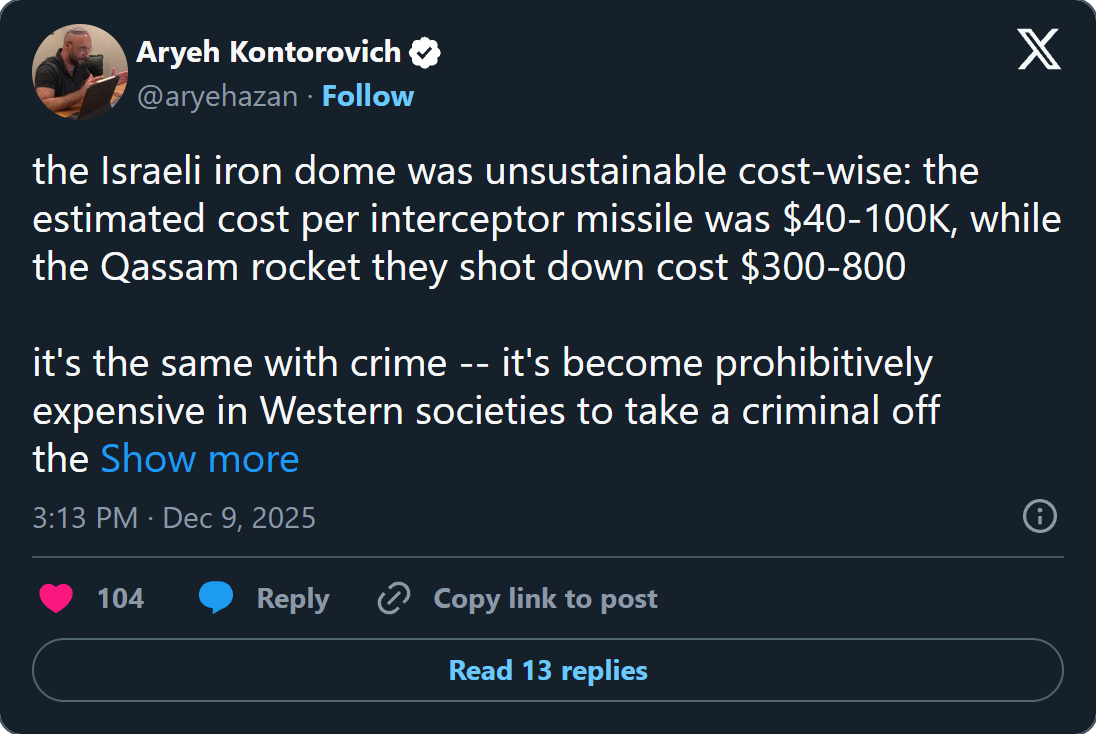Click the @aryehazan handle
This screenshot has width=1096, height=734.
pyautogui.click(x=217, y=96)
